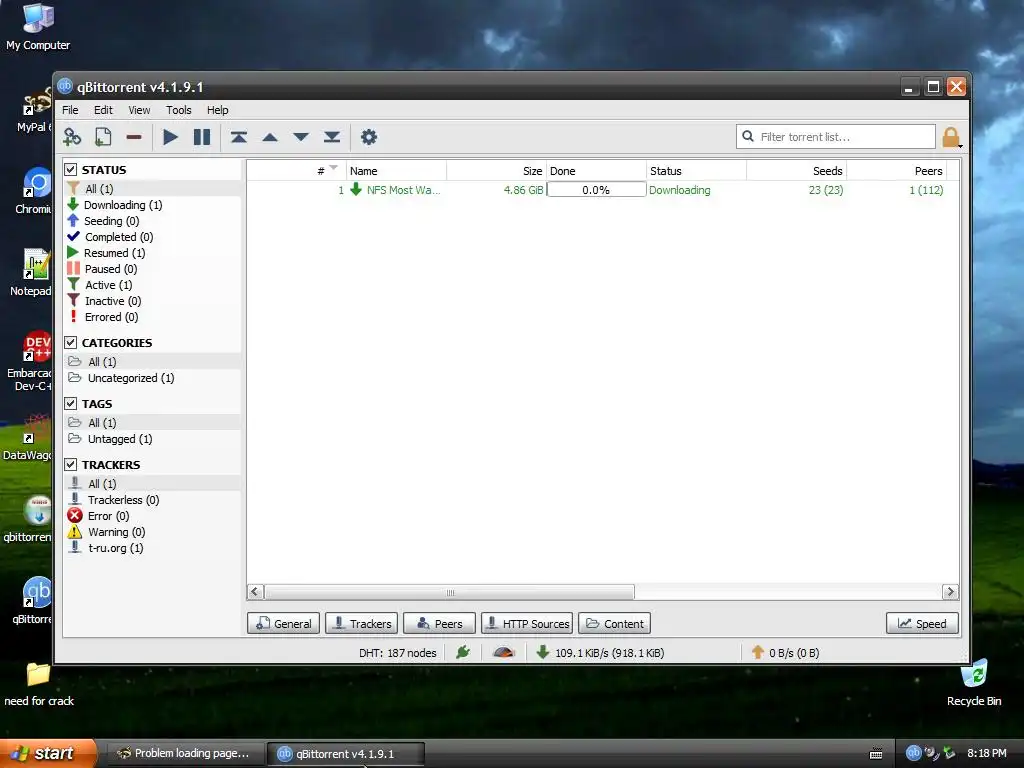Pause torrents with the pause icon
The image size is (1024, 768).
202,137
